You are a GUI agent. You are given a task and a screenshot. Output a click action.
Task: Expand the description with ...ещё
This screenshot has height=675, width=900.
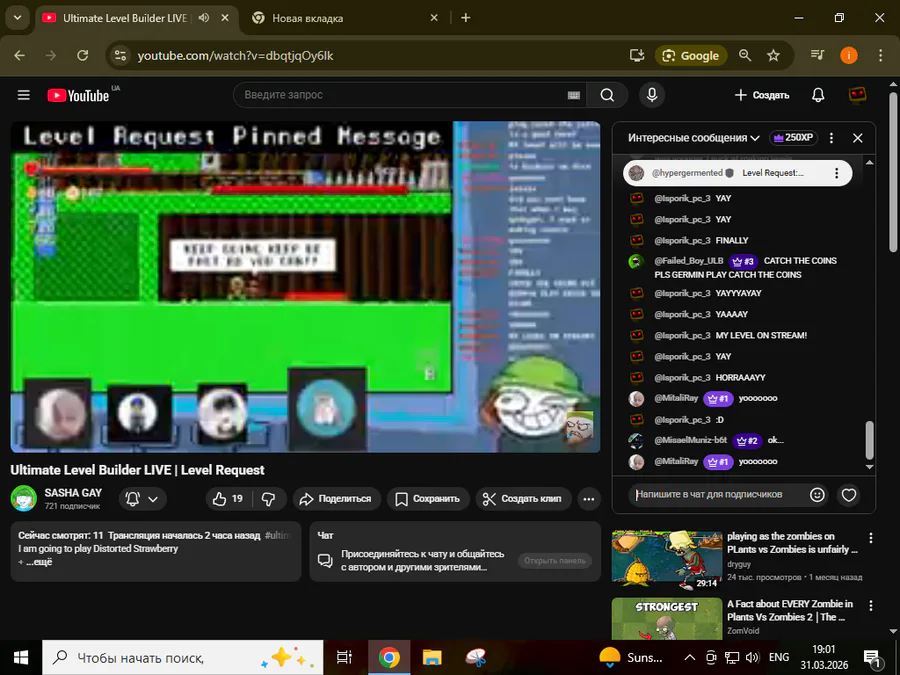pos(38,562)
